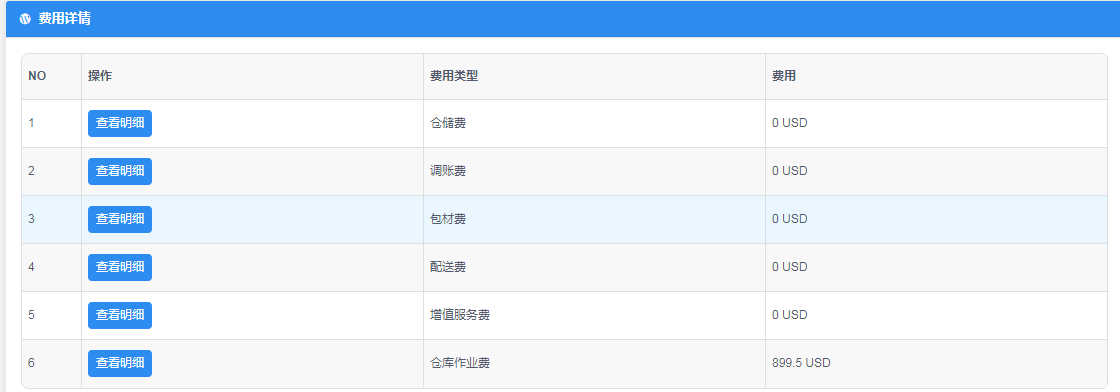Select the 费用详情 panel title

click(x=64, y=19)
